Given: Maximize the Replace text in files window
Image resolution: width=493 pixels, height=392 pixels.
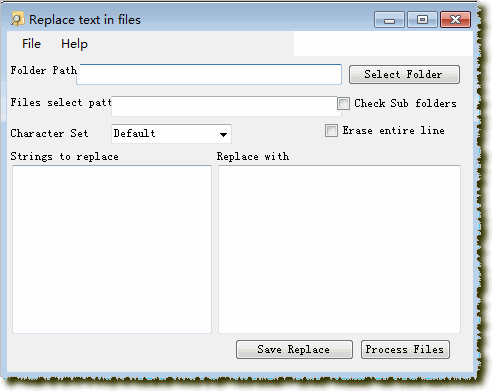Looking at the screenshot, I should click(x=422, y=20).
